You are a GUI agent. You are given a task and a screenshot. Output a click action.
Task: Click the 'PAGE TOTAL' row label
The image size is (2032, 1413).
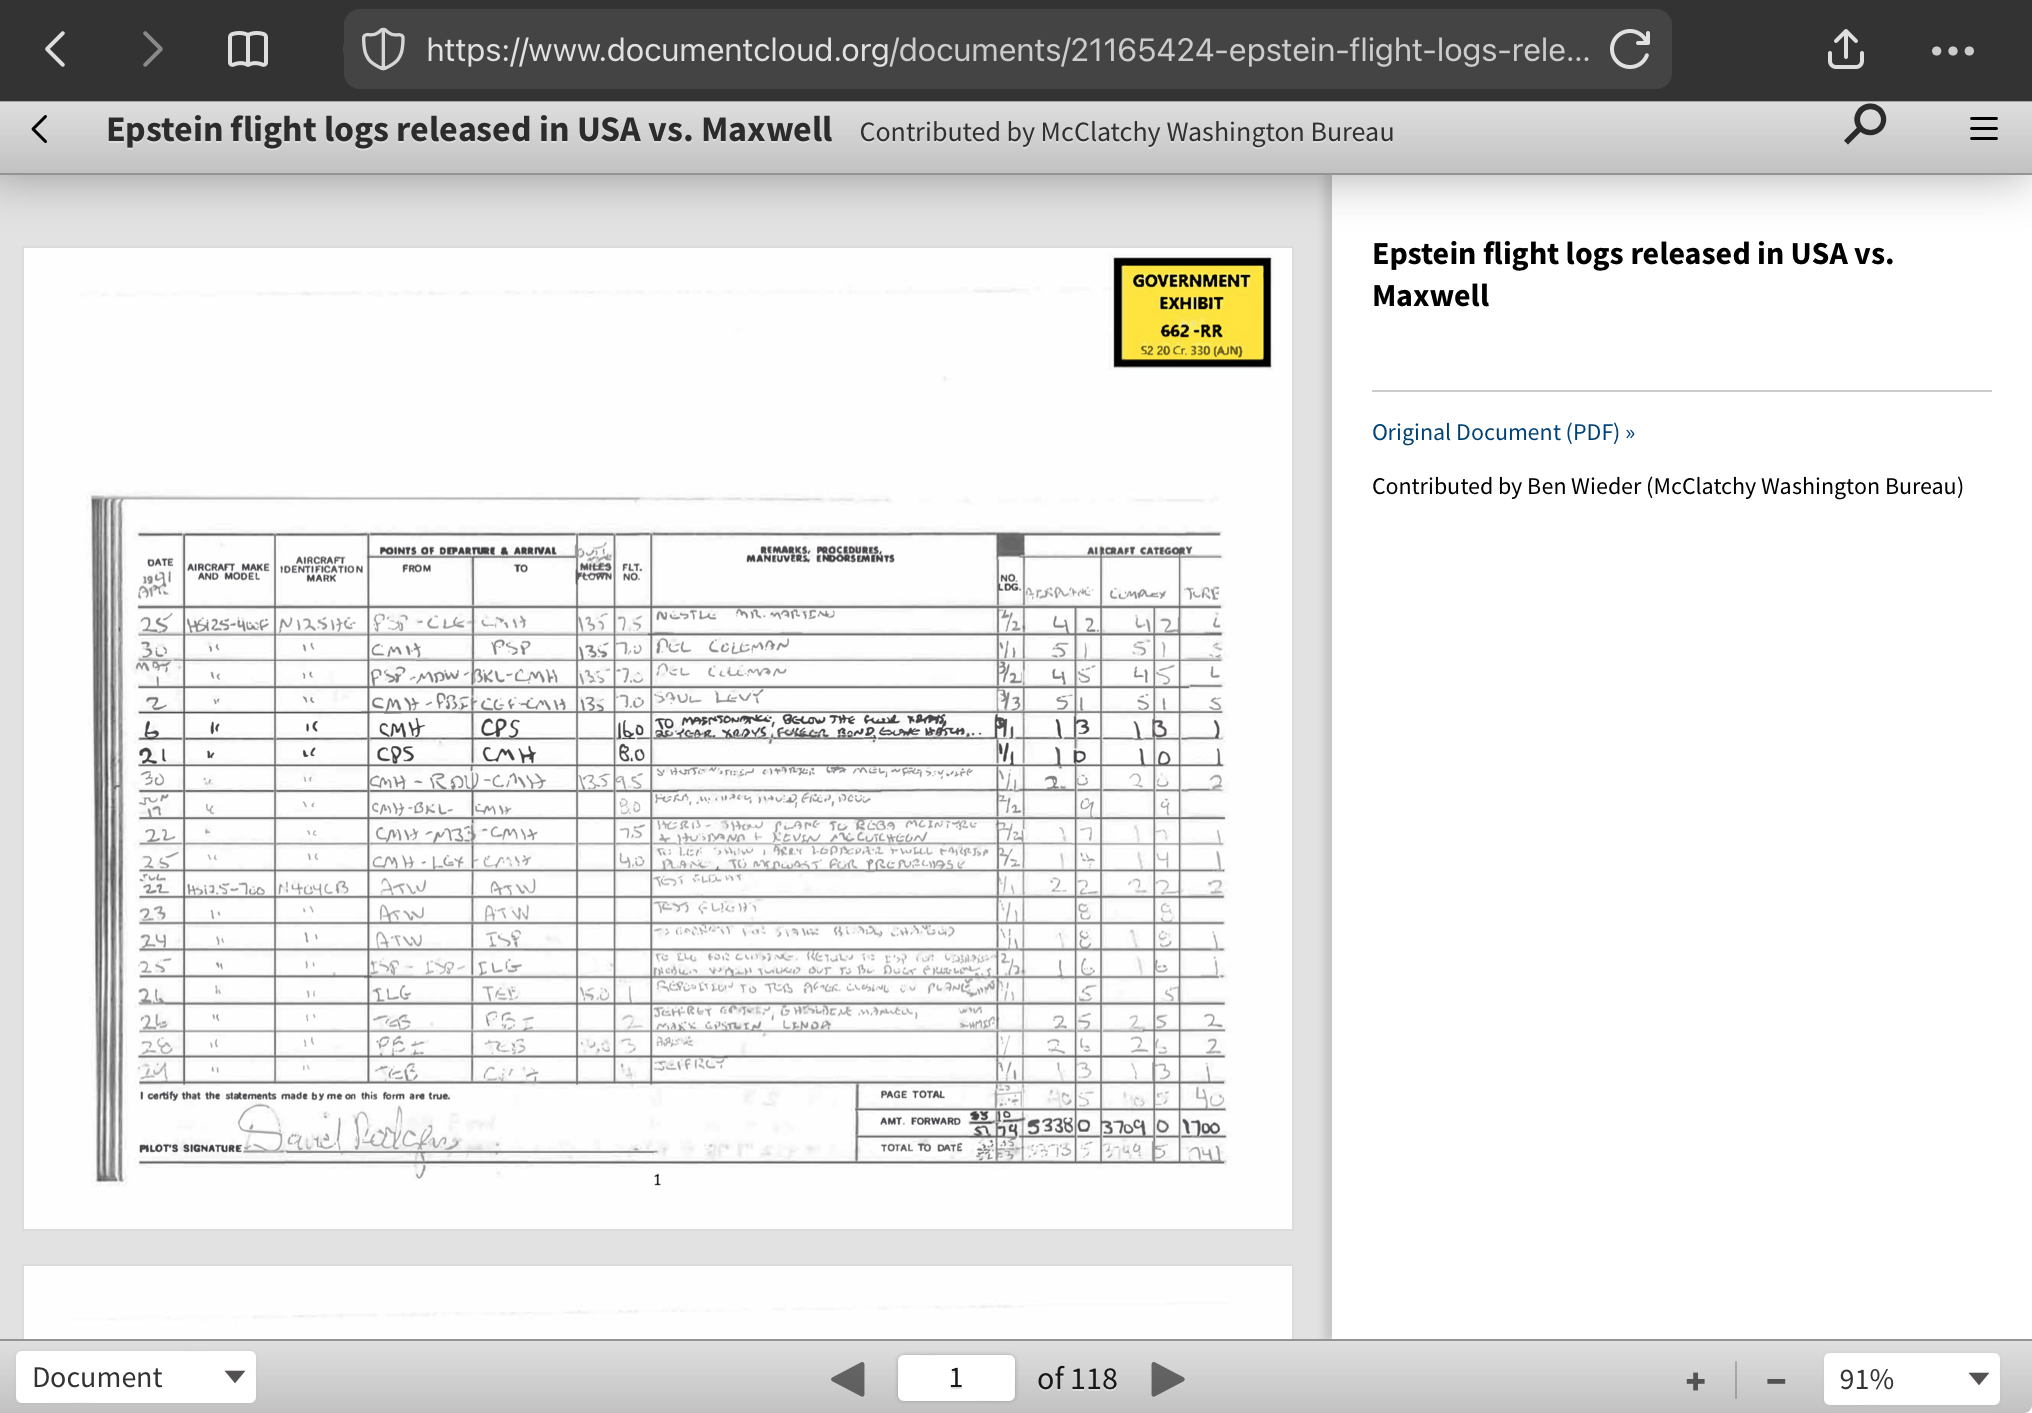[x=912, y=1095]
